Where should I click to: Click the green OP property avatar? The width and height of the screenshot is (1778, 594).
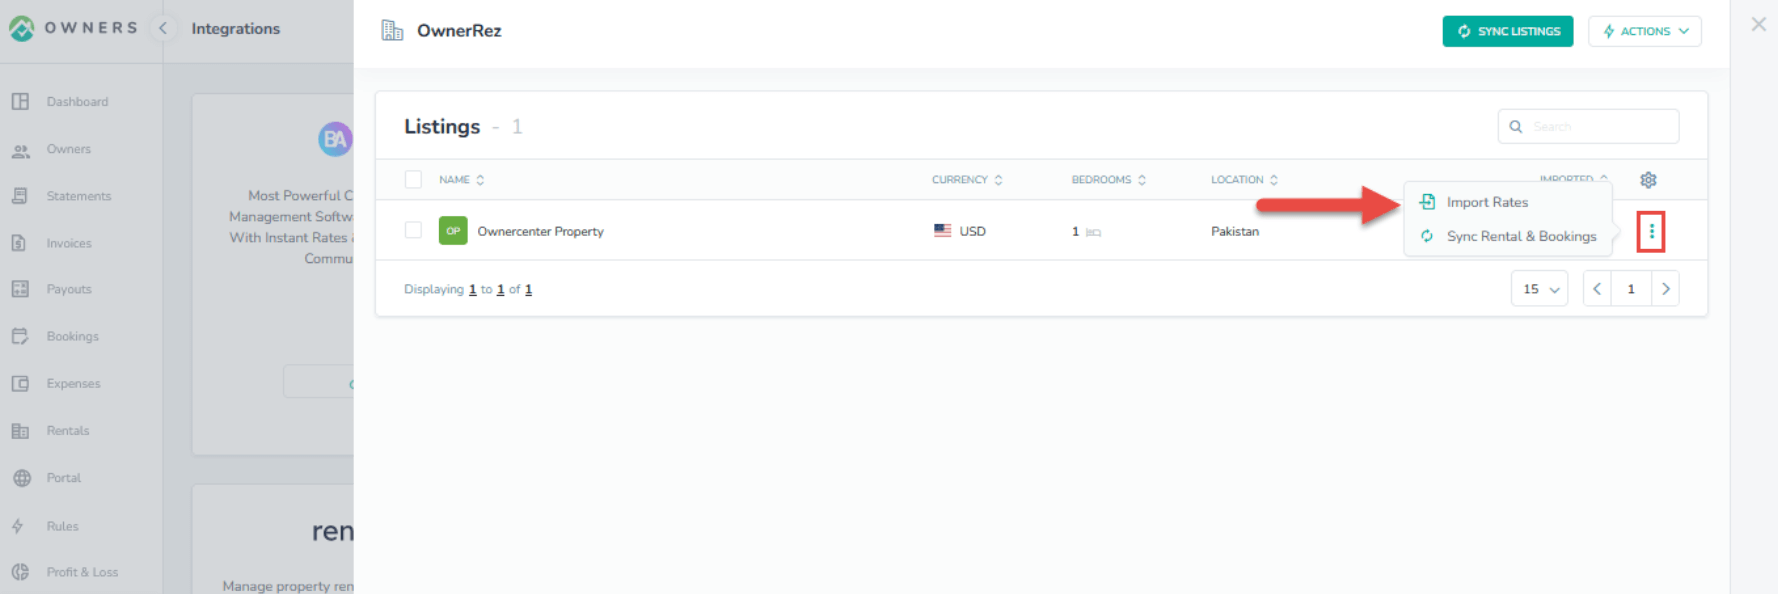point(453,231)
